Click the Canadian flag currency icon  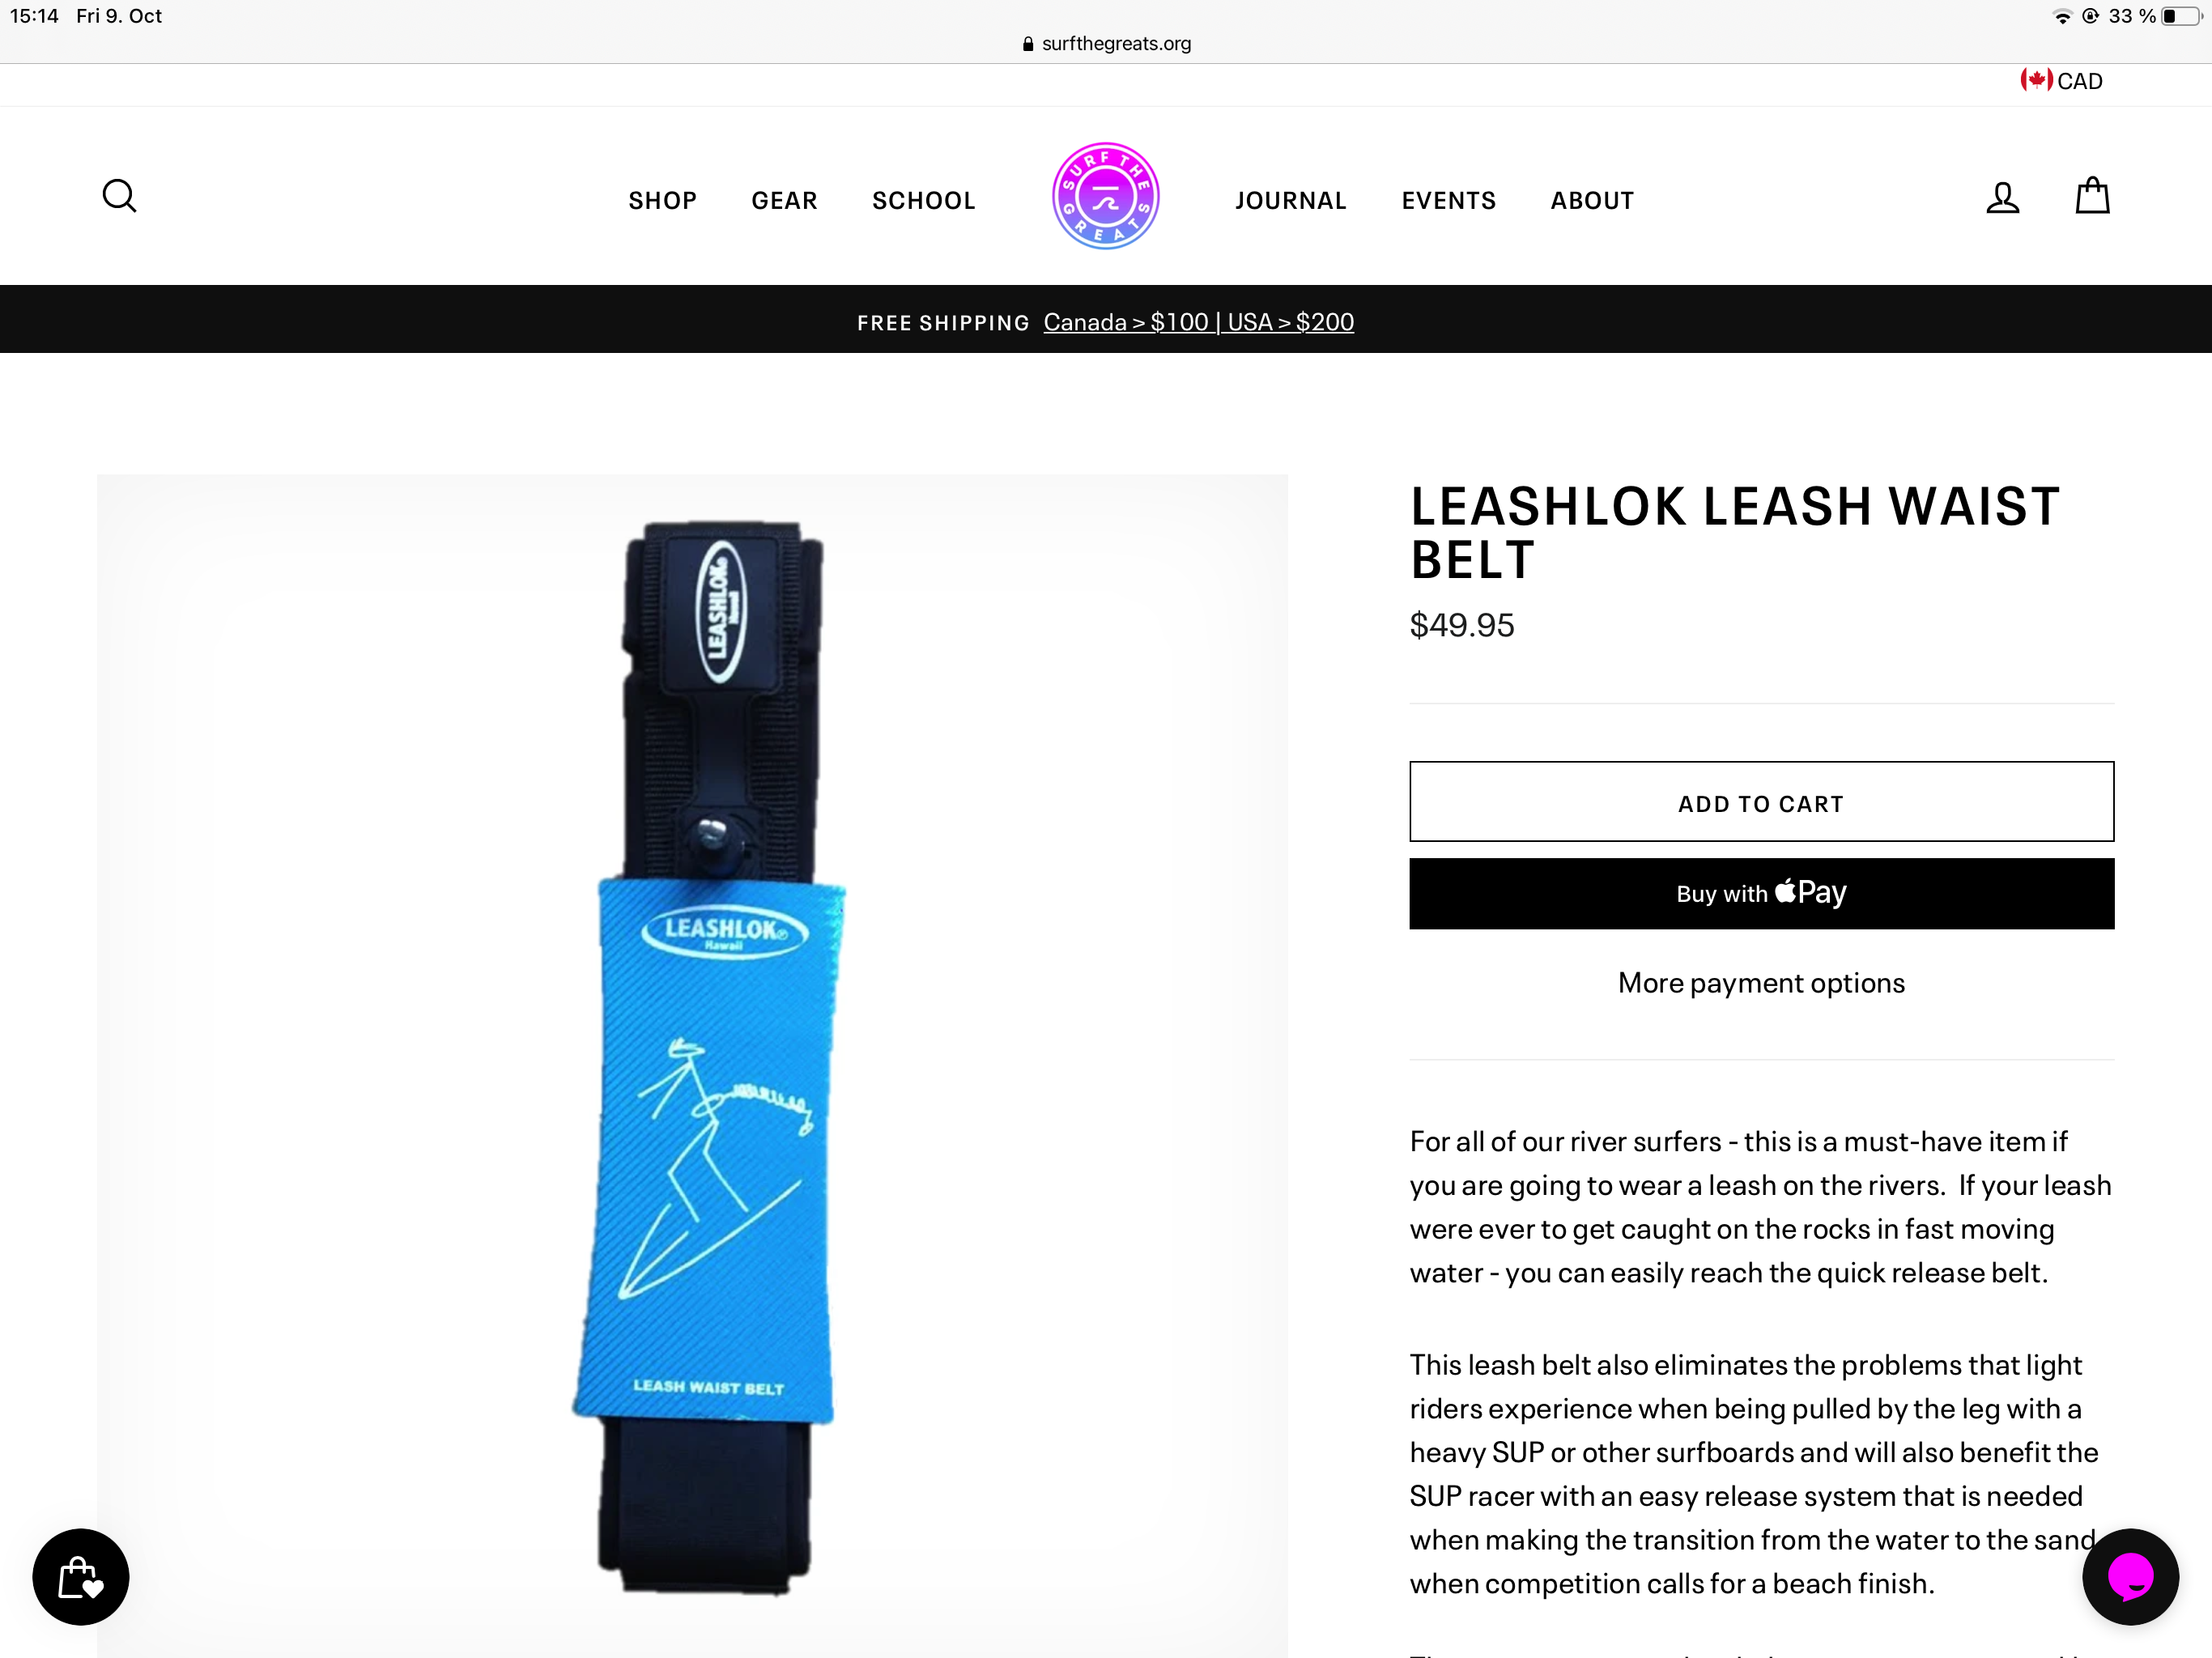(2036, 80)
